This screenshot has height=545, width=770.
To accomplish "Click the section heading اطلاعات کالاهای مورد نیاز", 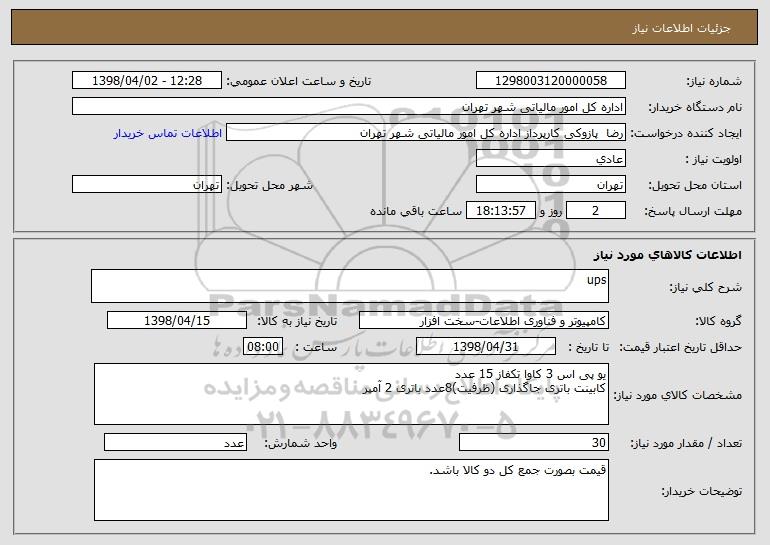I will (667, 254).
